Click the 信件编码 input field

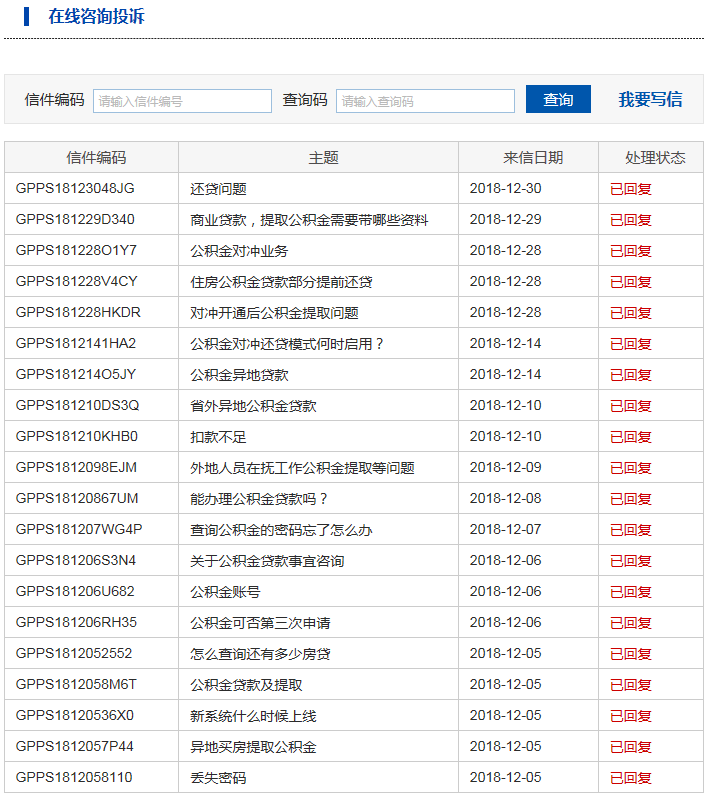[x=182, y=101]
